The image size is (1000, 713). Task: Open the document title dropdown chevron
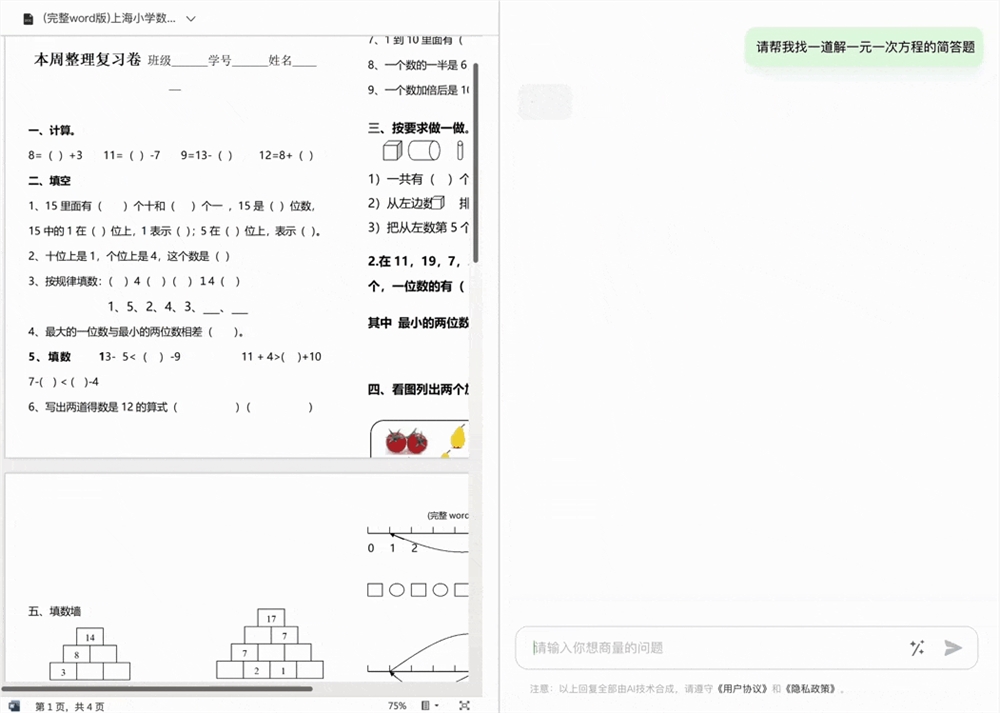(189, 18)
